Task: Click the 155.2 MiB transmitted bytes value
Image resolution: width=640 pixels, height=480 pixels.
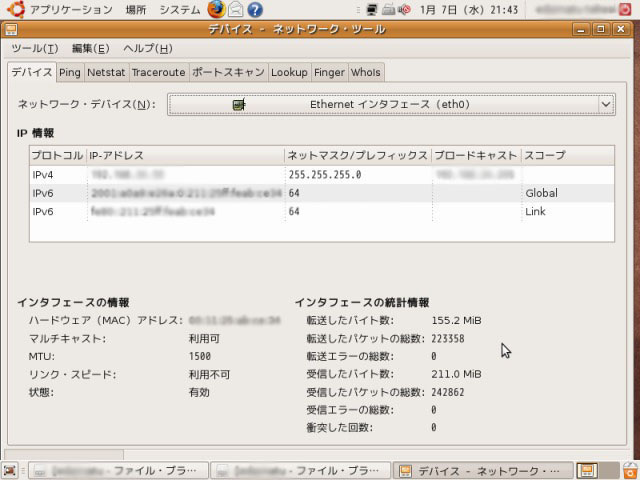Action: (x=456, y=320)
